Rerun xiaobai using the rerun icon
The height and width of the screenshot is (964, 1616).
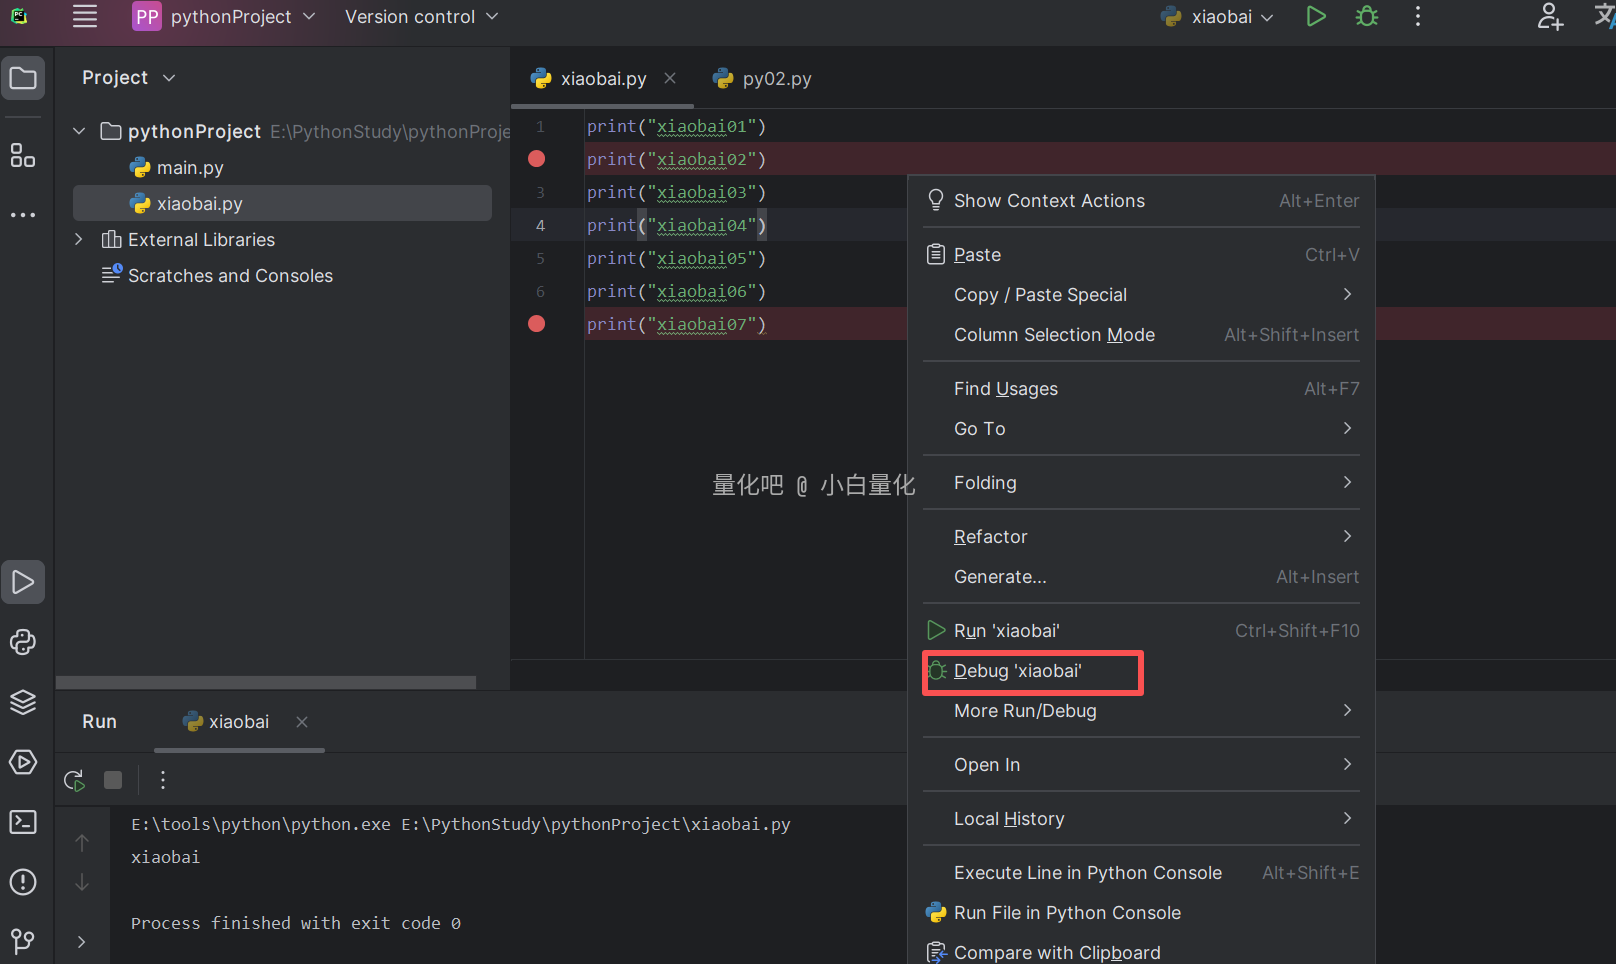click(x=74, y=780)
